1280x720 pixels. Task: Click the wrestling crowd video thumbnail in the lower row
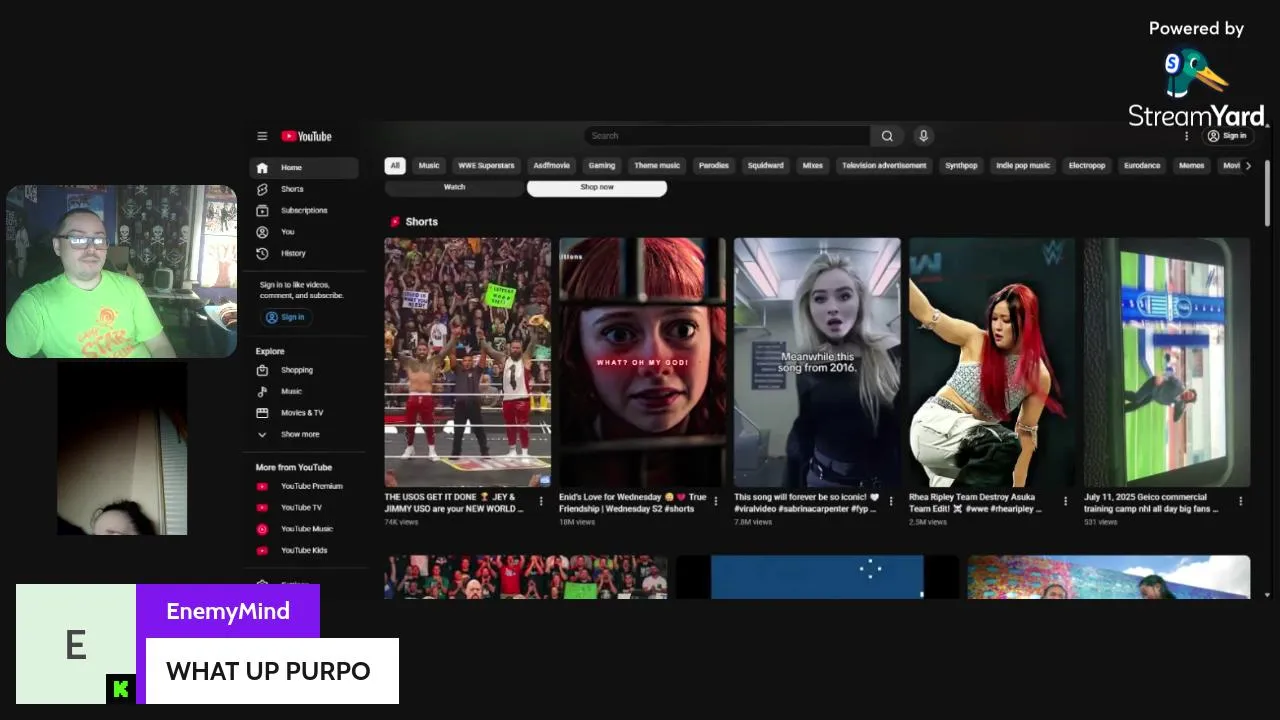tap(526, 577)
